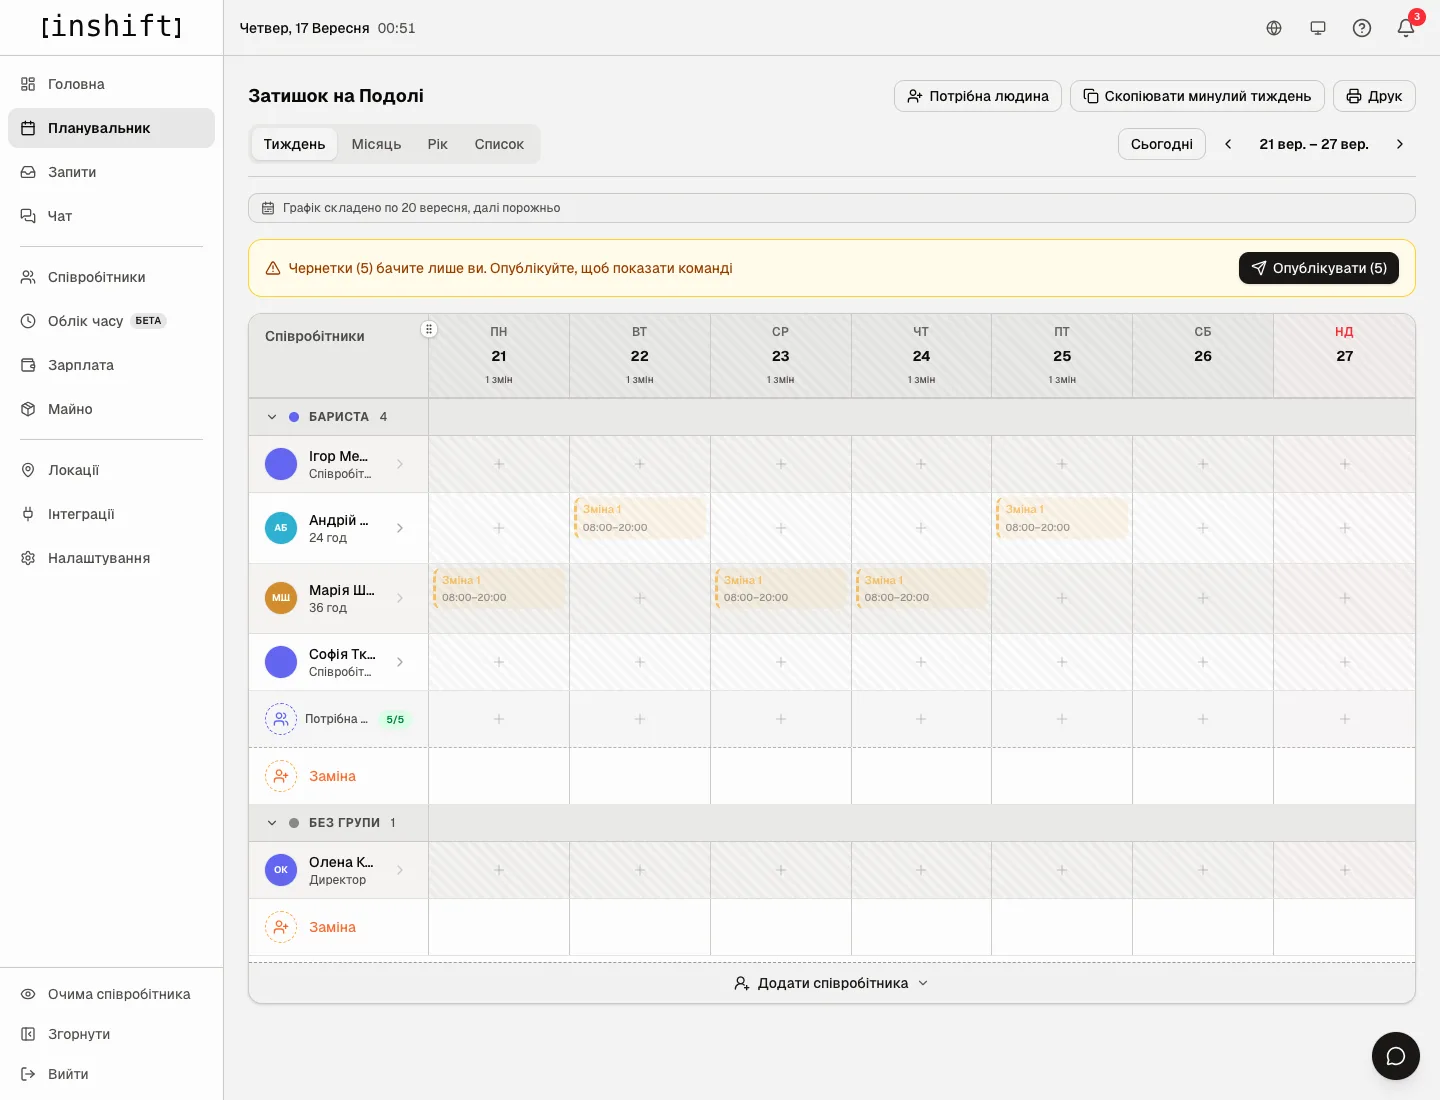Click the Друк print button
This screenshot has width=1440, height=1100.
[1374, 96]
